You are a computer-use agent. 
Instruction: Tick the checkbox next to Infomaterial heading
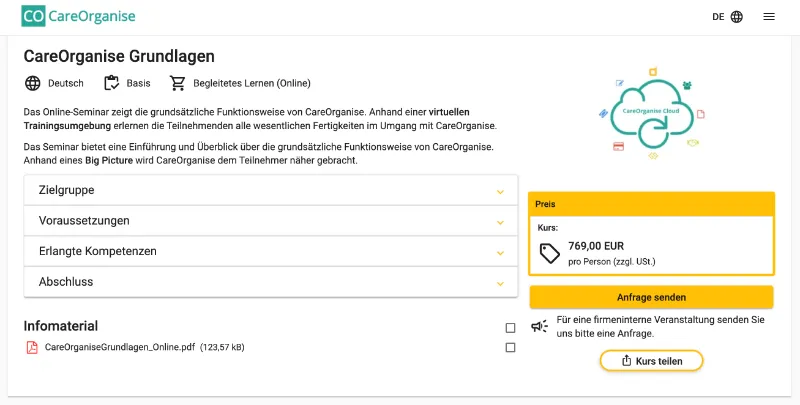click(x=510, y=328)
